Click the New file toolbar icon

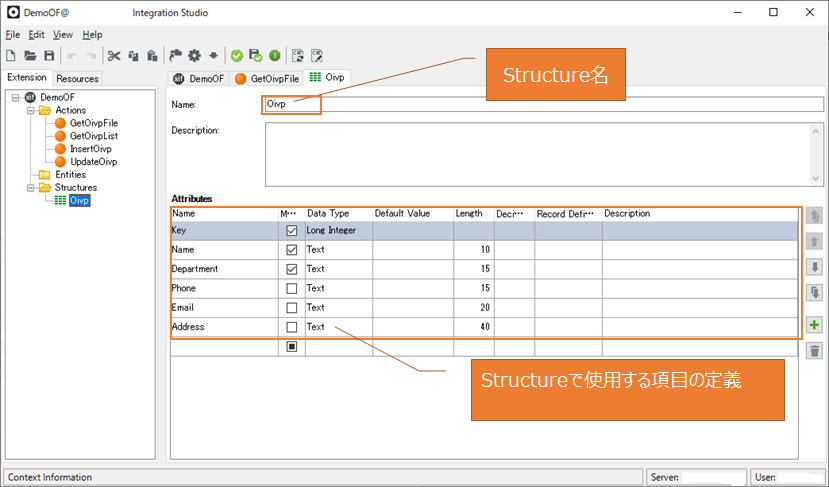pos(11,56)
